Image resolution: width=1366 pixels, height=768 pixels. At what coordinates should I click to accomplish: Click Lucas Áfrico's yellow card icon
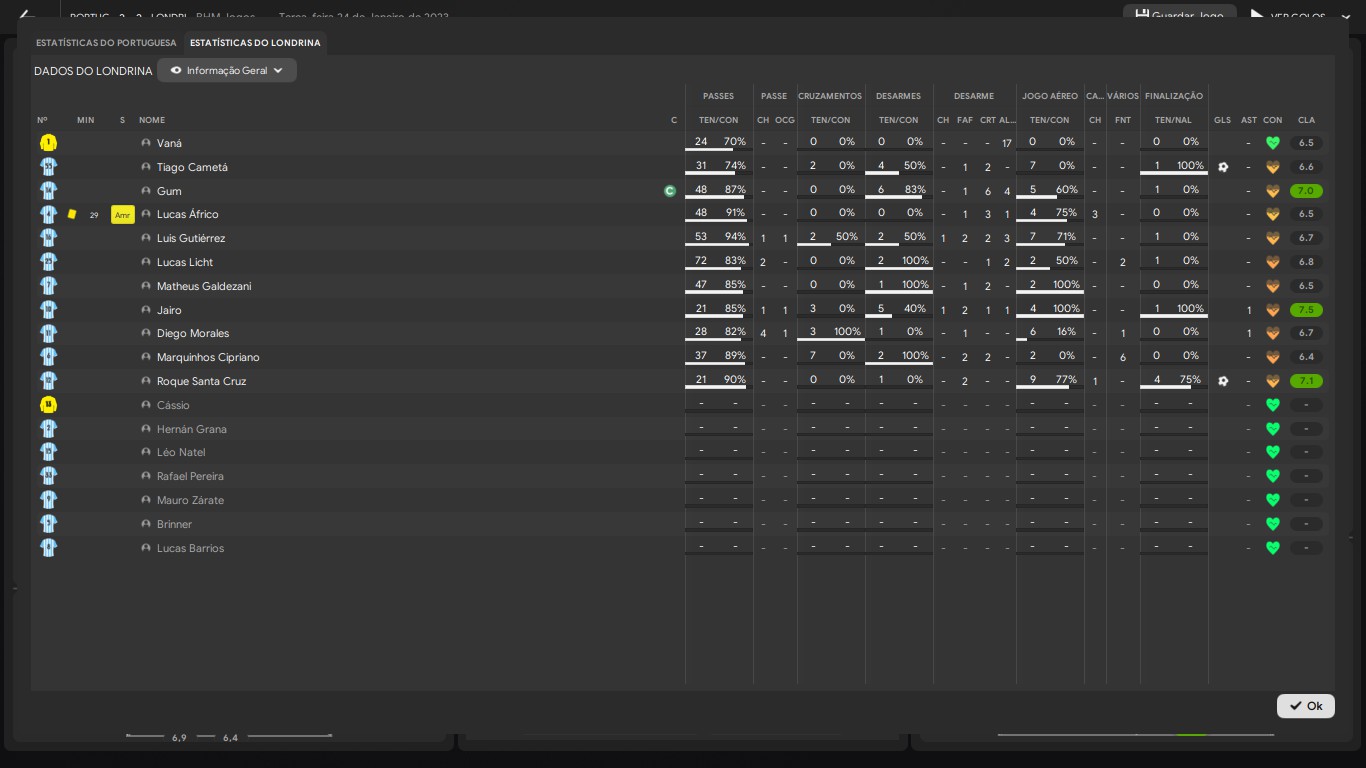point(72,214)
